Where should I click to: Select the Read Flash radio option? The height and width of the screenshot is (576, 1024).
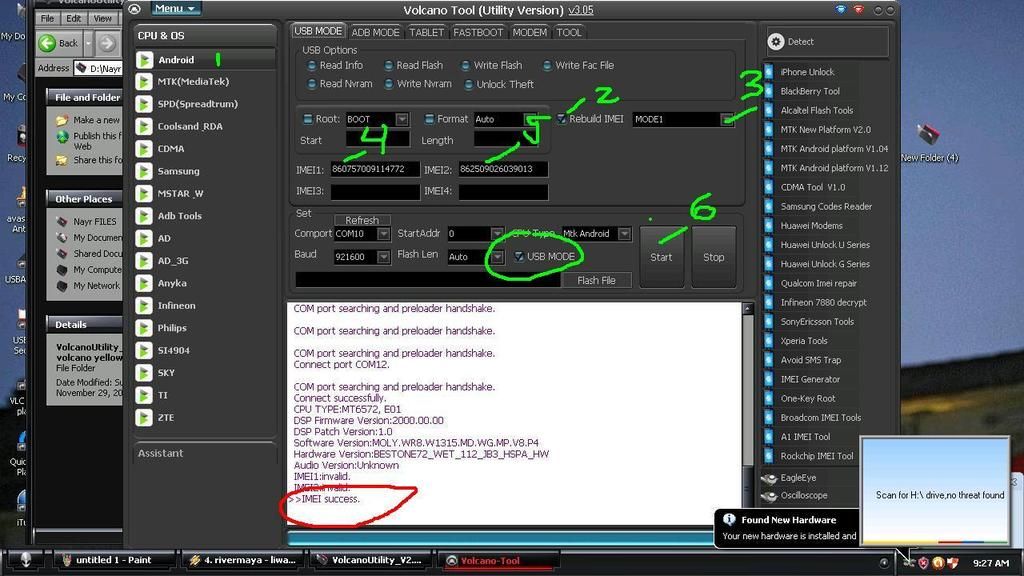tap(389, 66)
